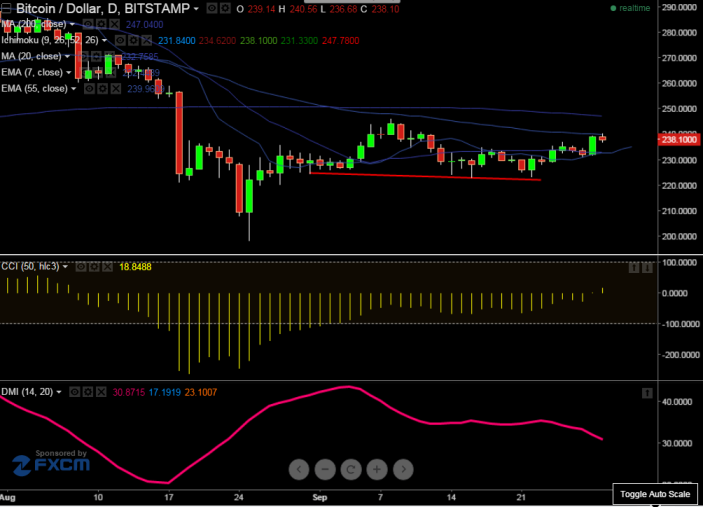Image resolution: width=703 pixels, height=507 pixels.
Task: Click the realtime status indicator
Action: tap(630, 8)
